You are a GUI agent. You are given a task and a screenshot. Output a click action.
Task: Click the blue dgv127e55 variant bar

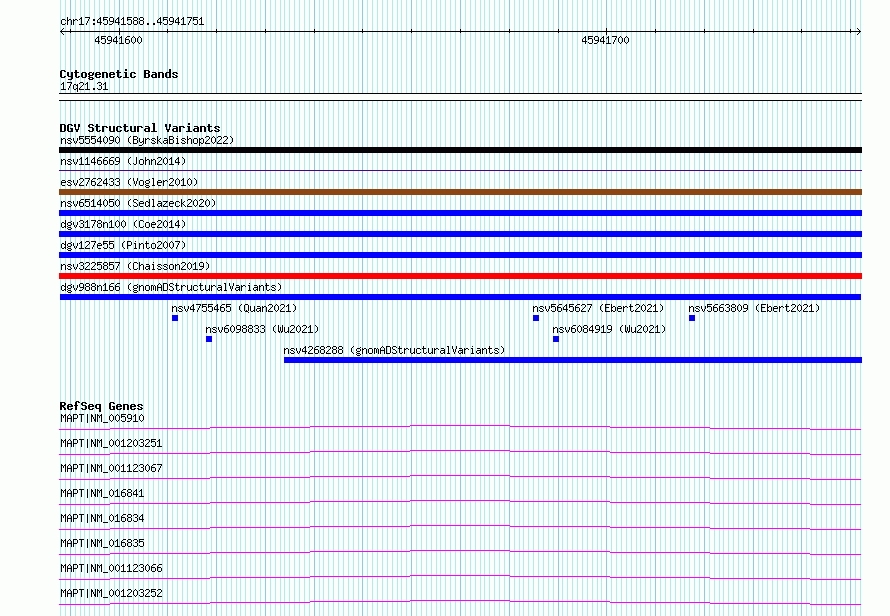[x=460, y=255]
